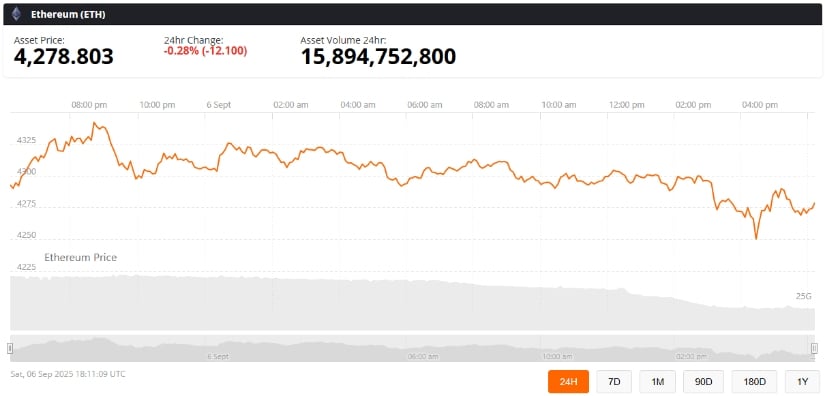Click the Ethereum diamond logo icon
This screenshot has width=825, height=396.
[x=16, y=14]
